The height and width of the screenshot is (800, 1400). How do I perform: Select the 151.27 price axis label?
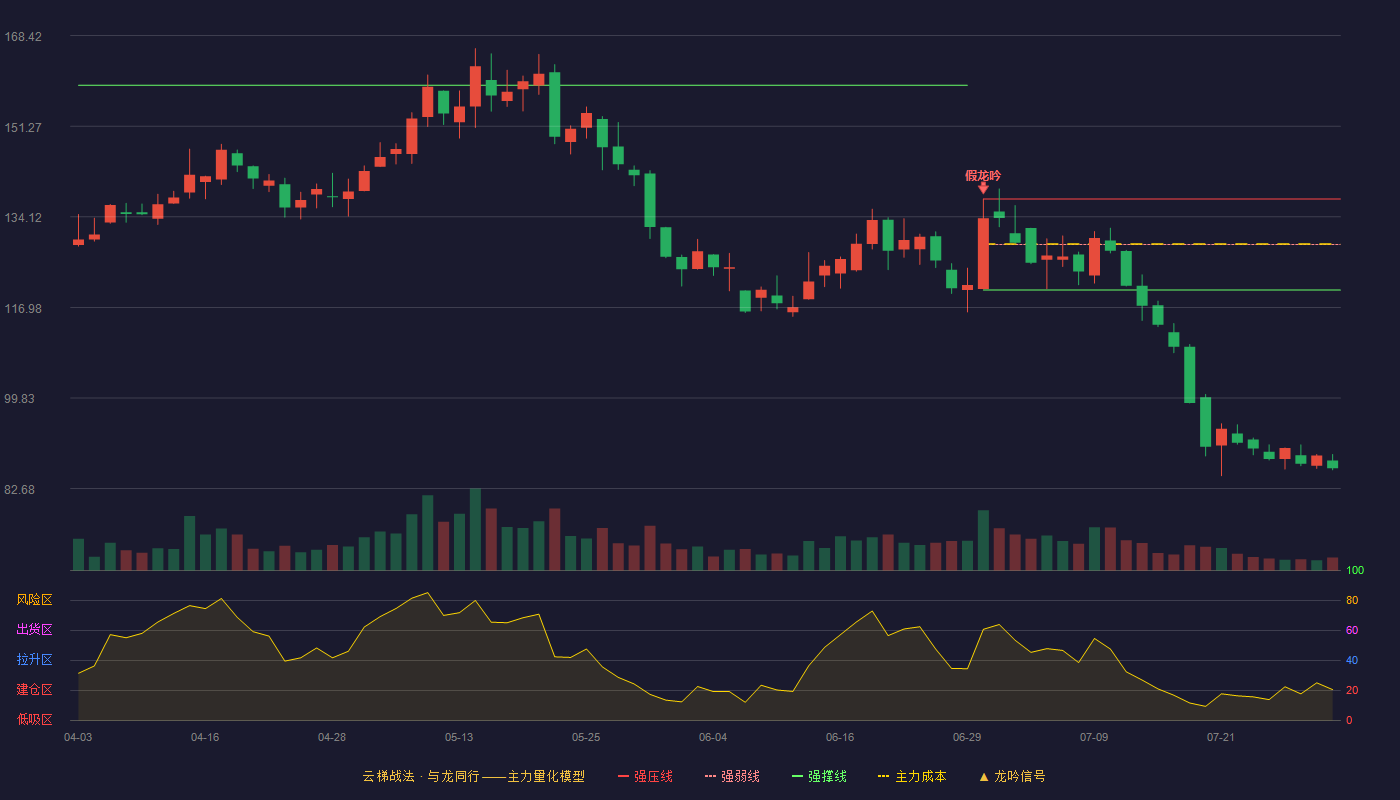[x=23, y=127]
